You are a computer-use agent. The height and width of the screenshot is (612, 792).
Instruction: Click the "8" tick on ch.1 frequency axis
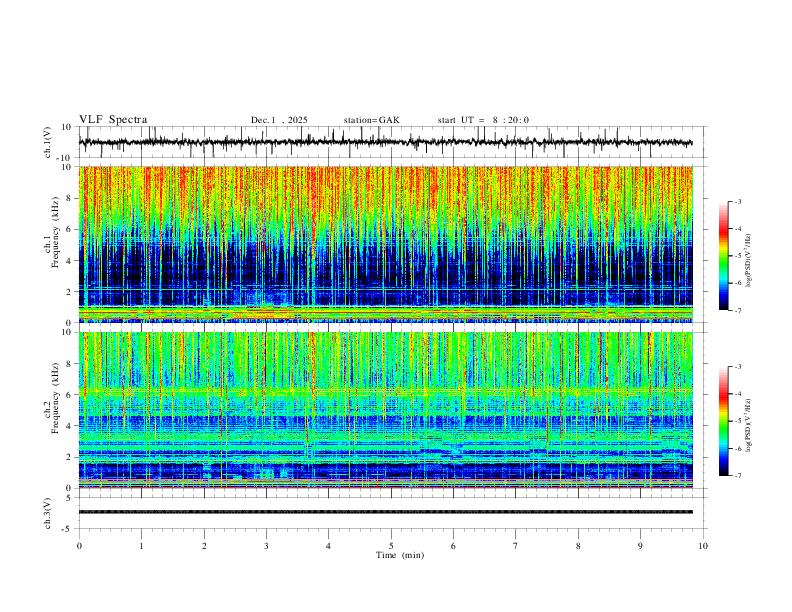(x=70, y=198)
